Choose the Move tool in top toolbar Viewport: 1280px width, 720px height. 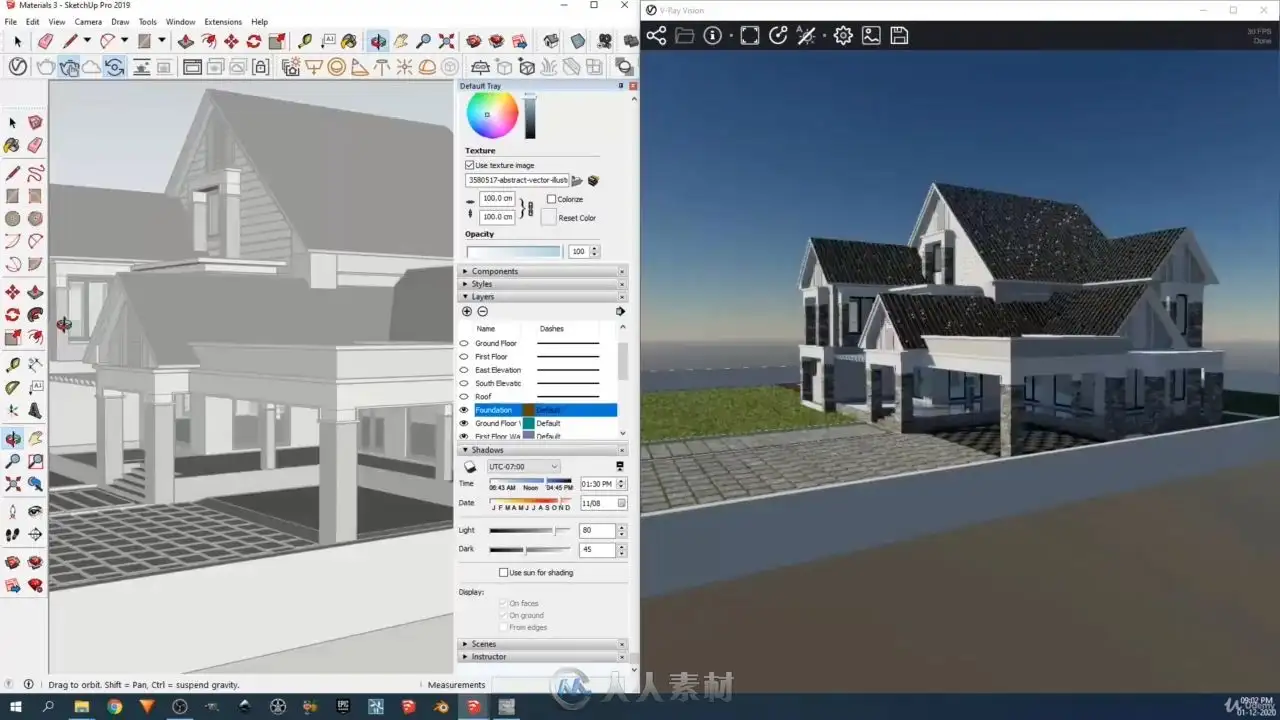point(231,41)
